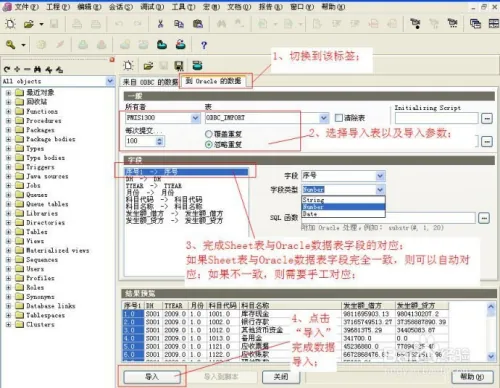Open the 报告 menu

click(270, 7)
